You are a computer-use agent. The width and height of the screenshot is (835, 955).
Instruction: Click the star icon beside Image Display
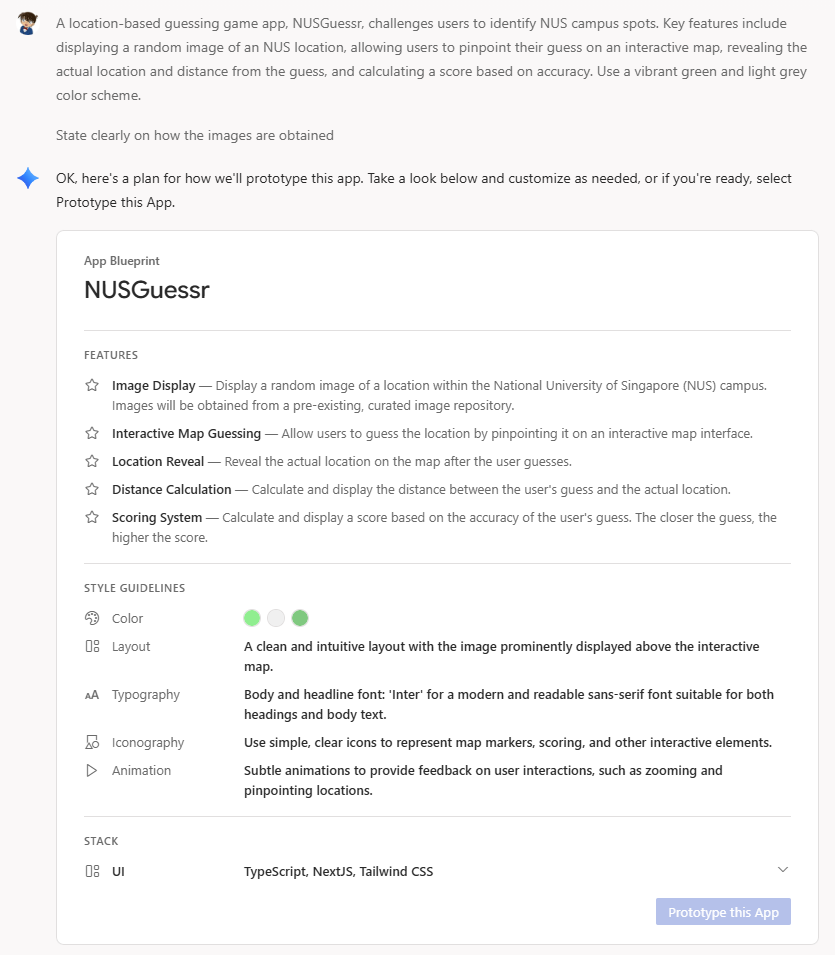pyautogui.click(x=92, y=385)
